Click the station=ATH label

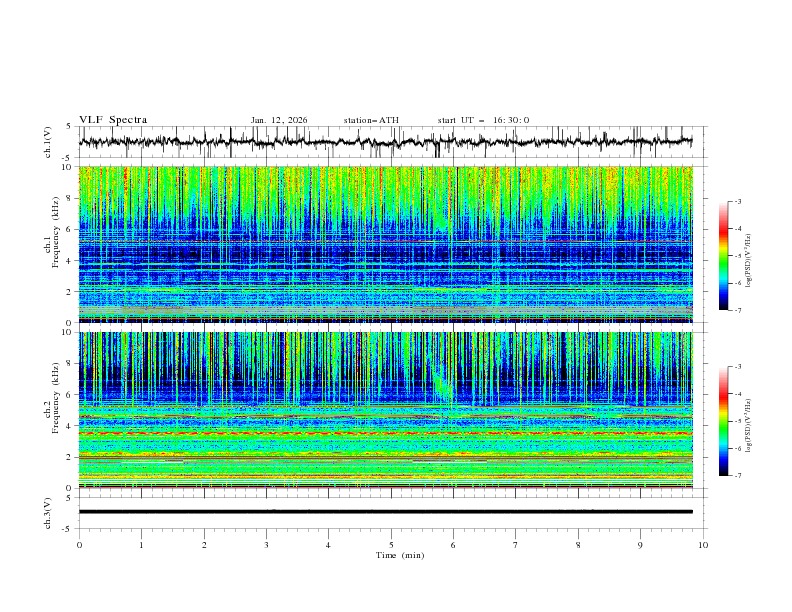[x=371, y=120]
